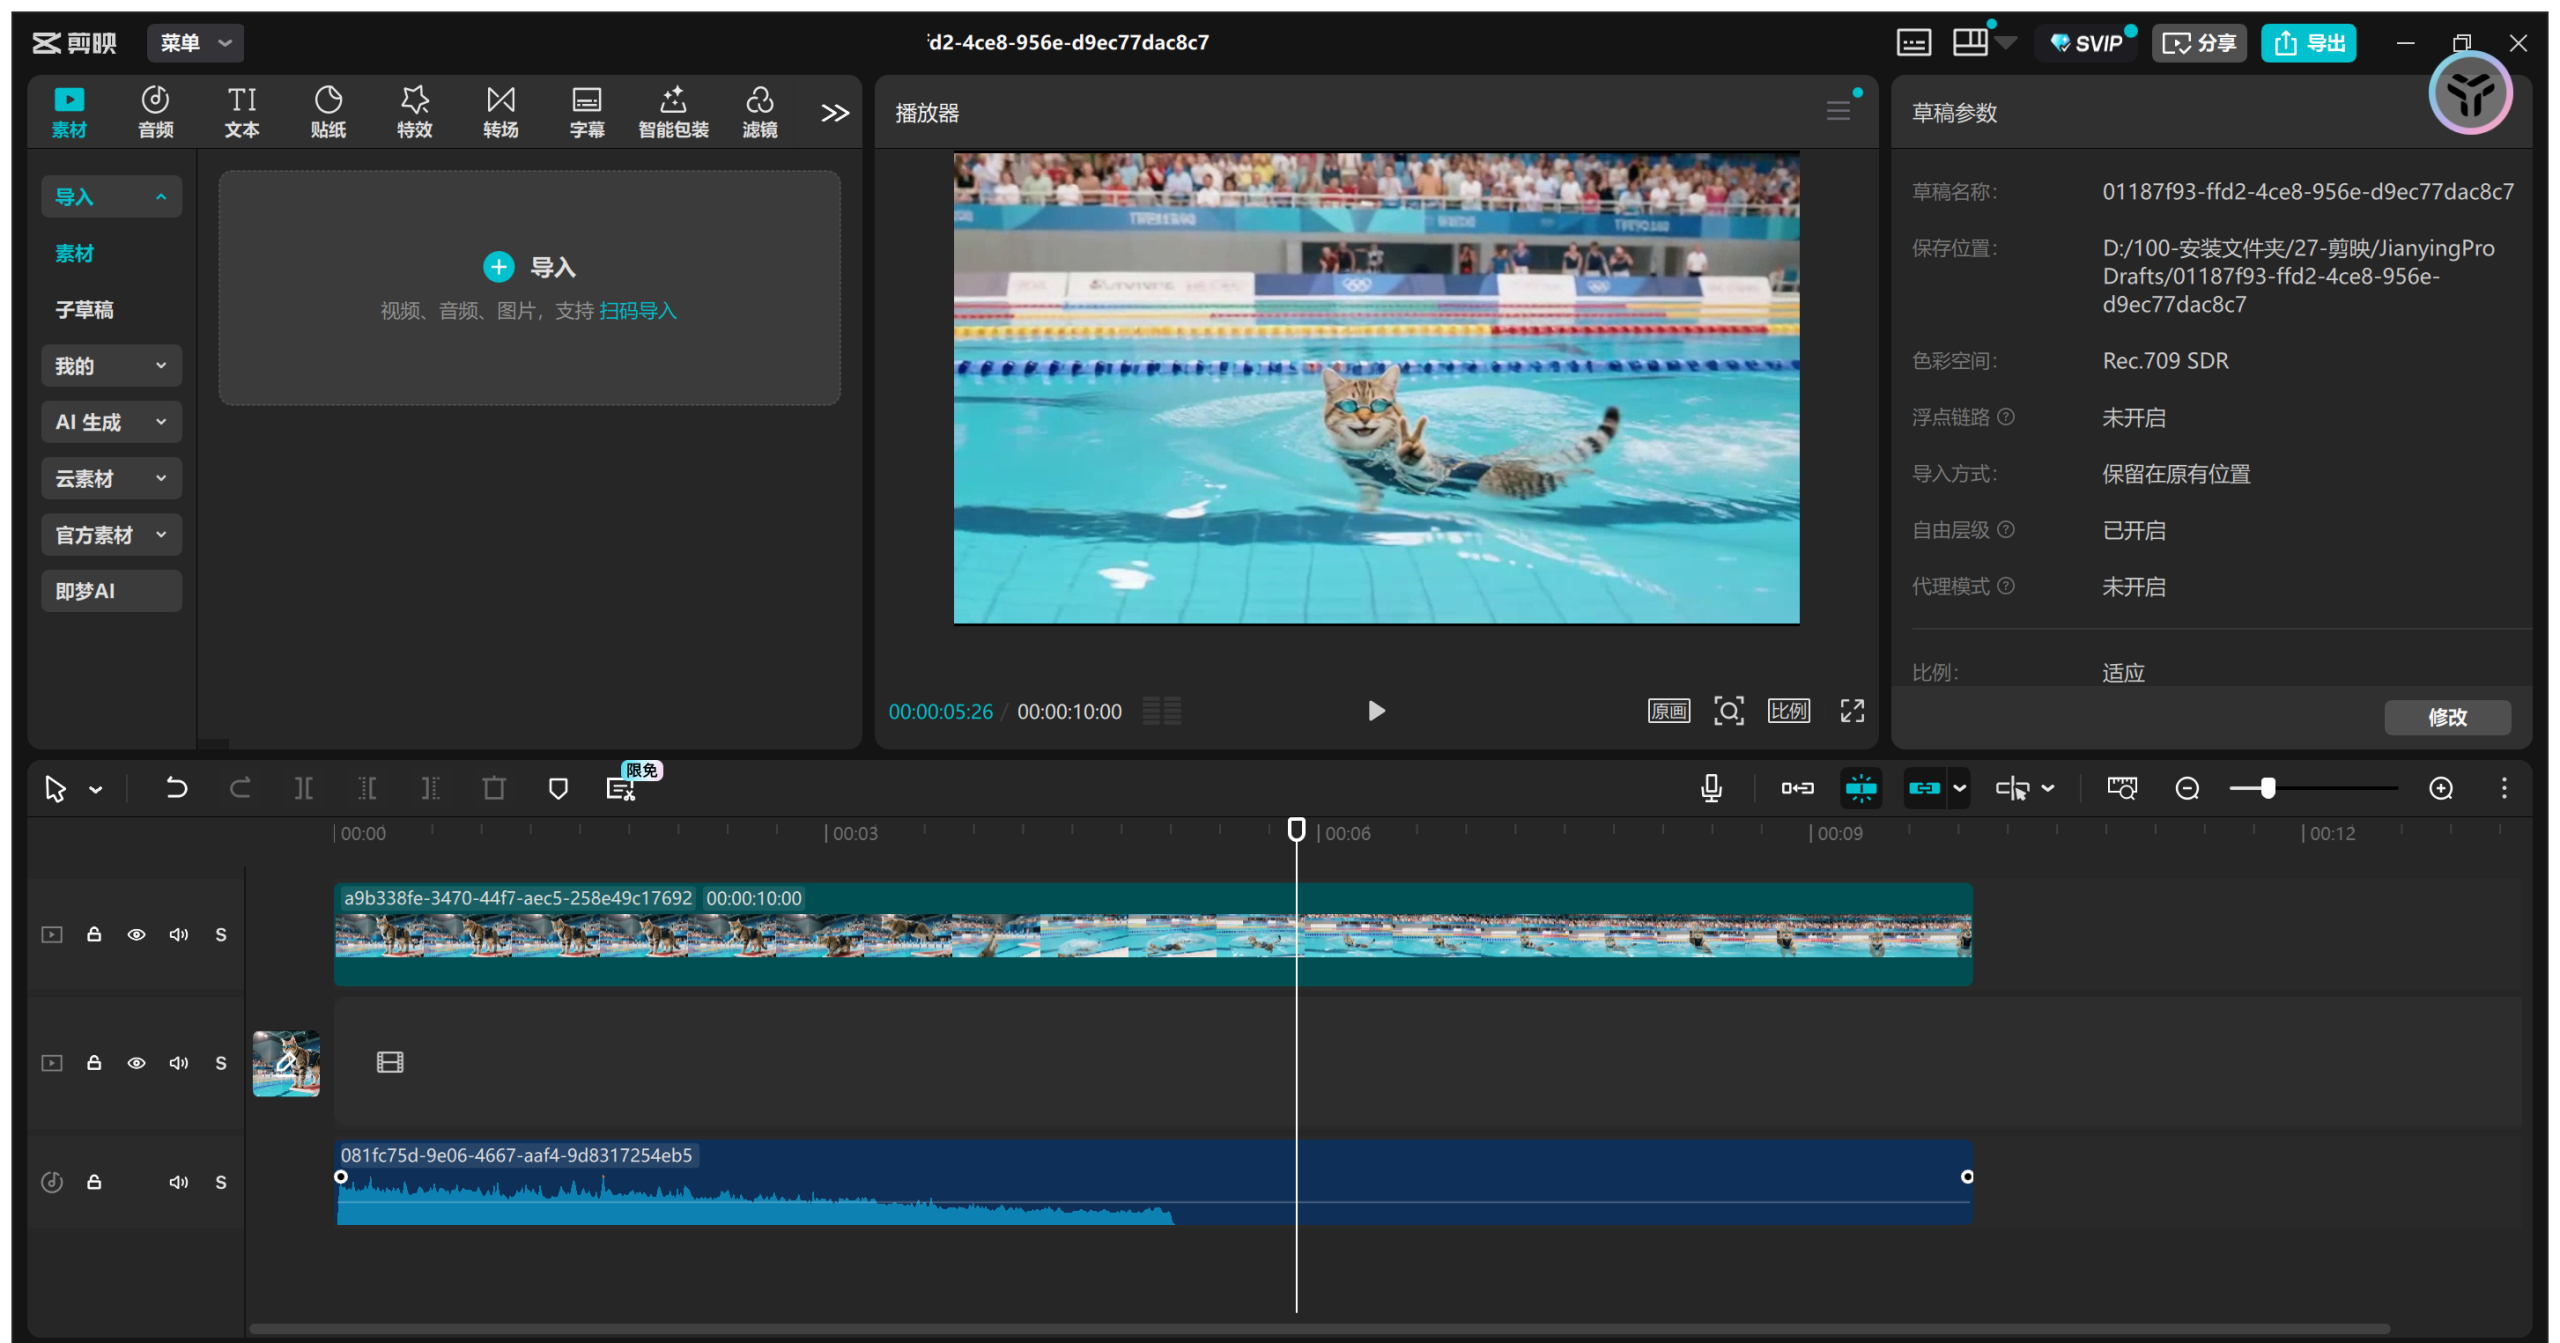Mute the second video track
The width and height of the screenshot is (2560, 1343).
pos(178,1063)
